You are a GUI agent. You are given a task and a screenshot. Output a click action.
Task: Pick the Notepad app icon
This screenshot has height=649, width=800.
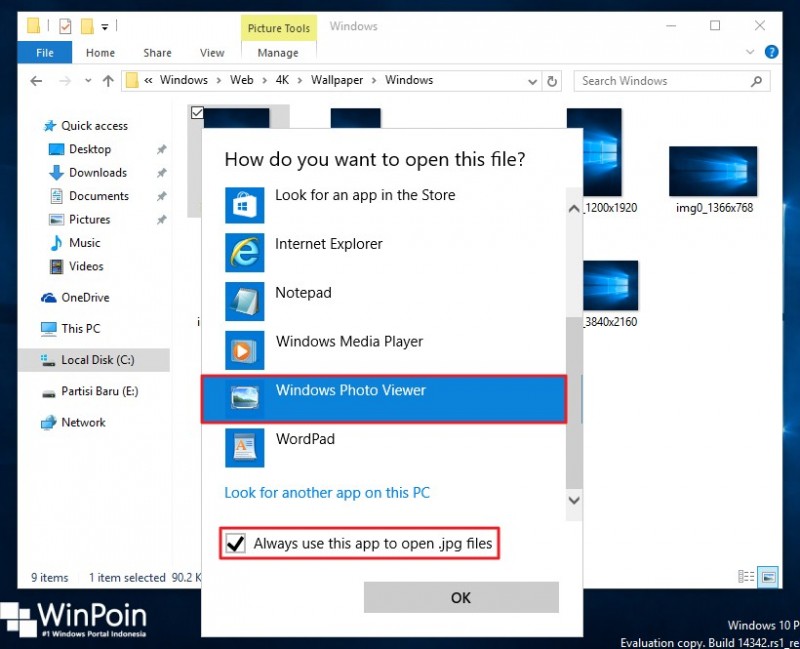click(x=244, y=302)
